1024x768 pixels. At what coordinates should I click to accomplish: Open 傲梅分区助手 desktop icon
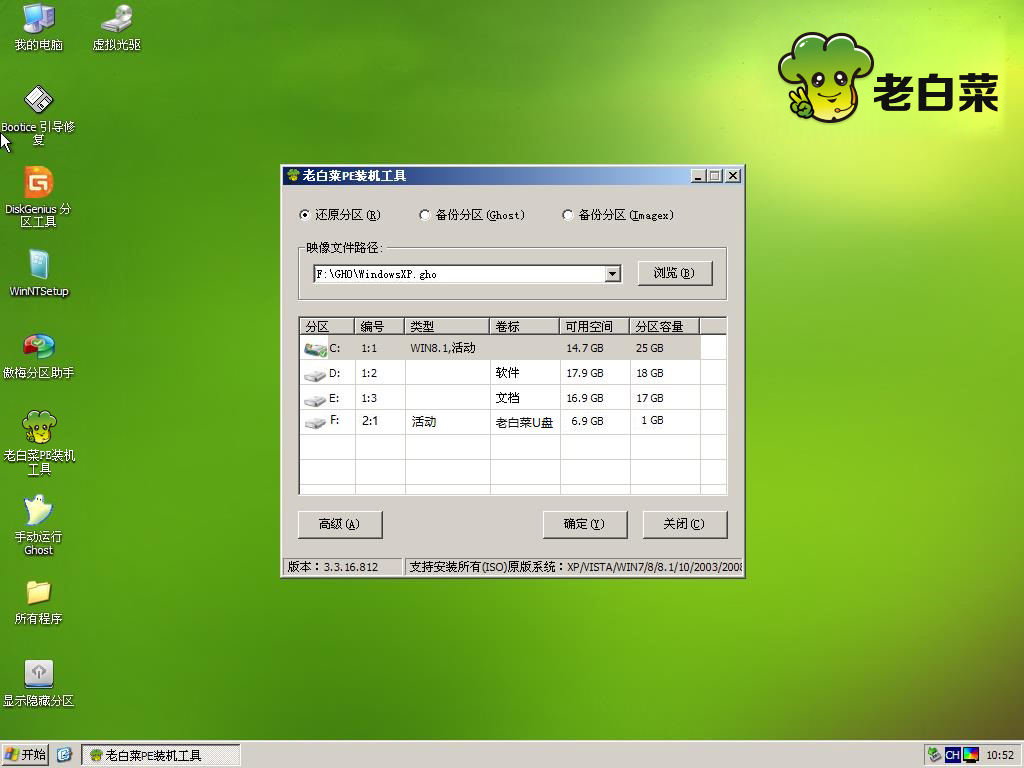pos(39,355)
